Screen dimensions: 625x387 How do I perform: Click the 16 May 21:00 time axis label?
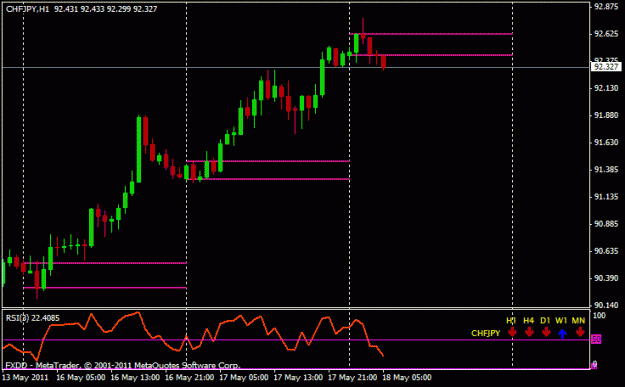pyautogui.click(x=189, y=377)
